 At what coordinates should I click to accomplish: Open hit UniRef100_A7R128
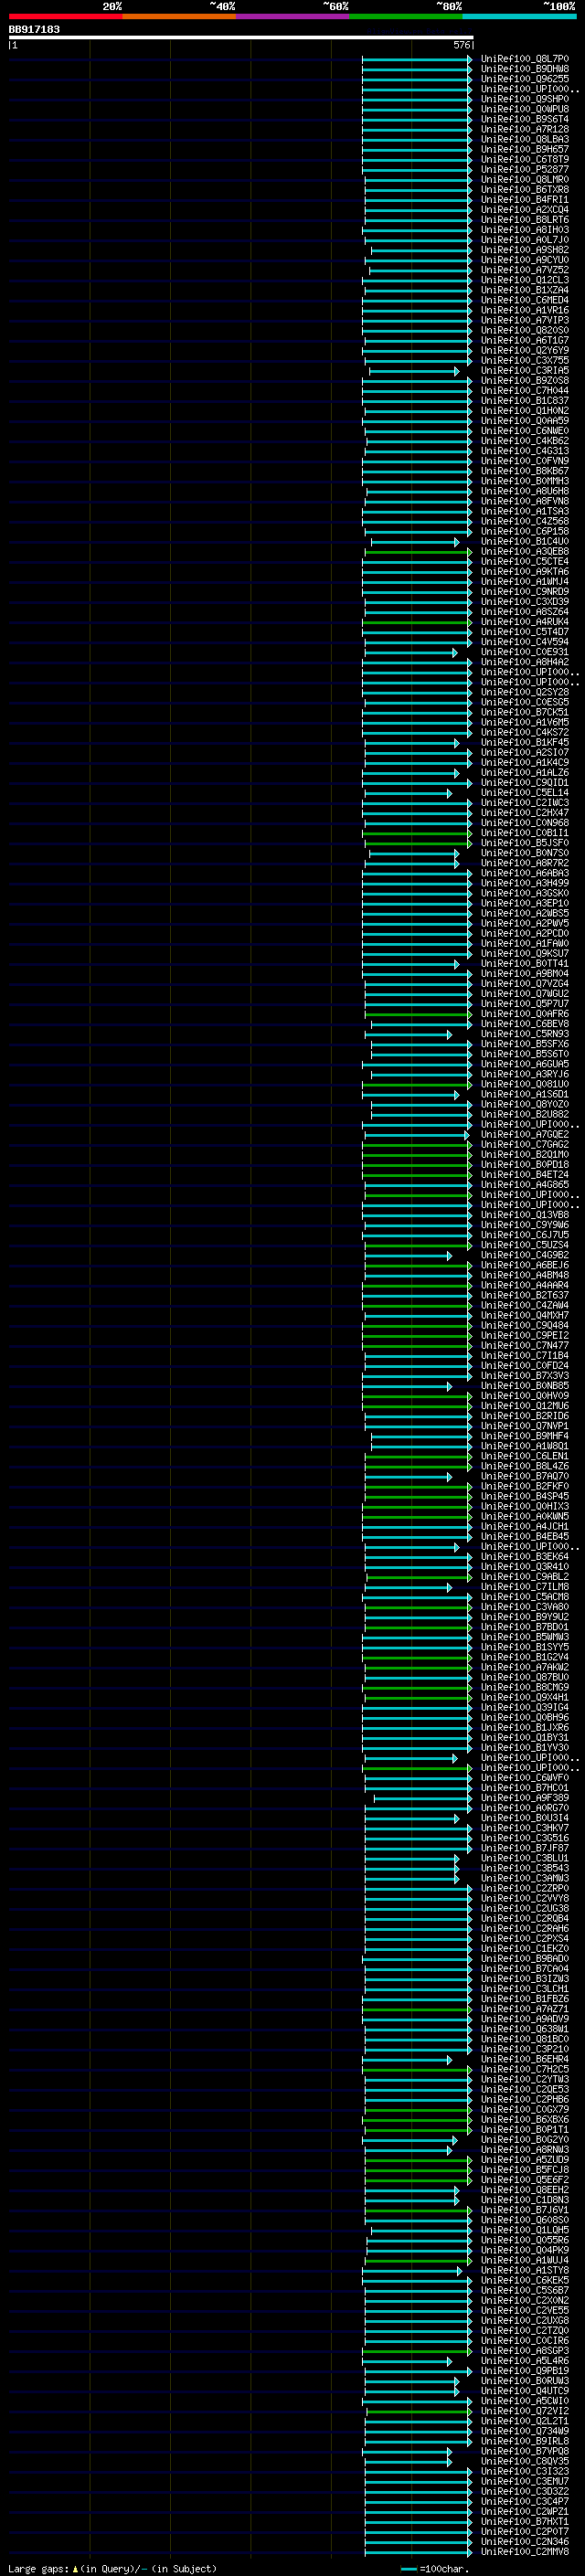click(524, 129)
